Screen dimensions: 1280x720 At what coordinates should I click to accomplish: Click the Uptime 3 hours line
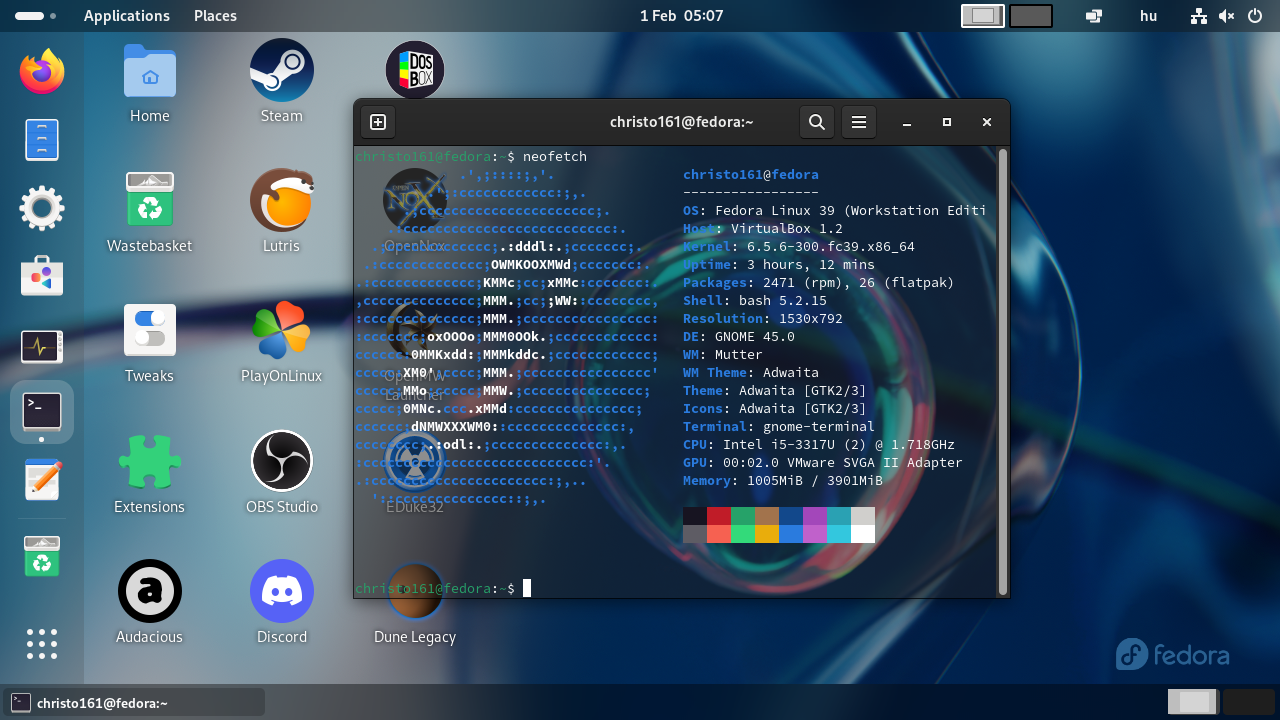(x=779, y=265)
